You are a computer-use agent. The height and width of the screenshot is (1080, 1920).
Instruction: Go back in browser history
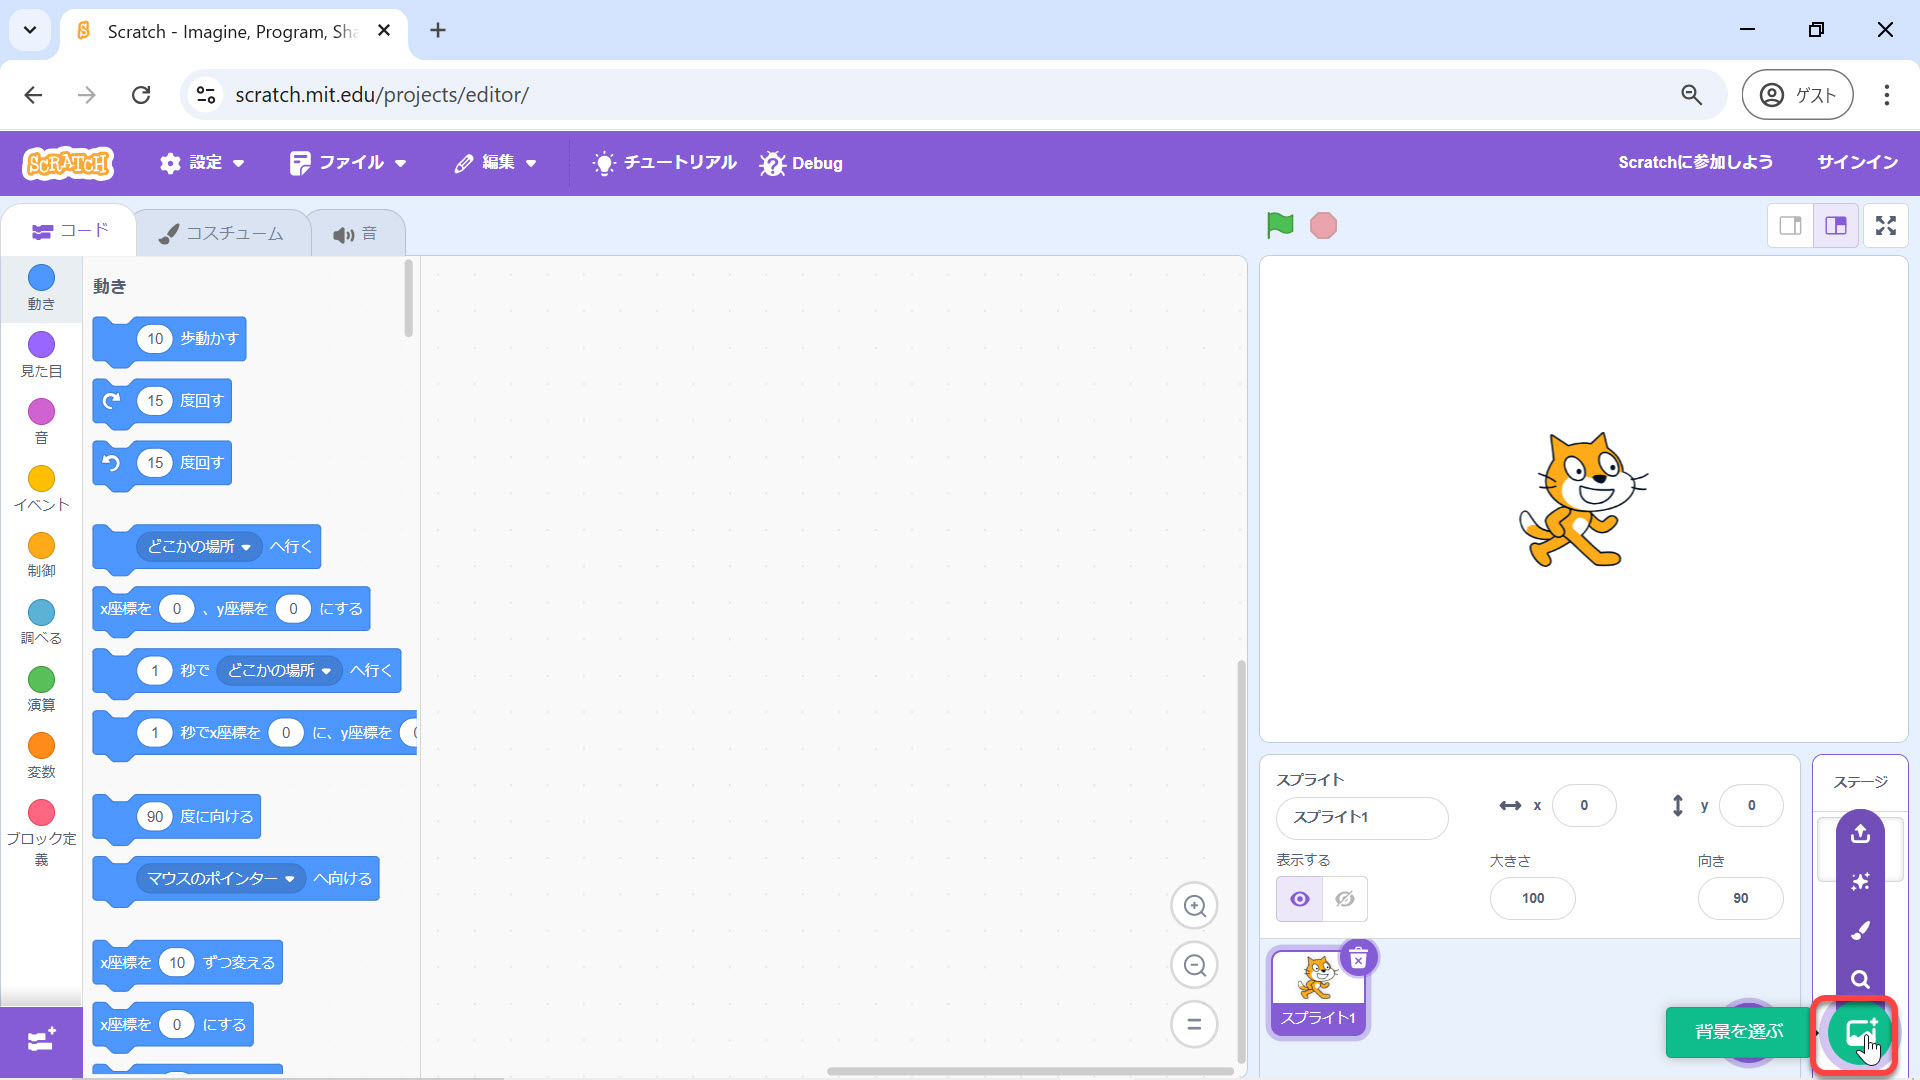[x=33, y=95]
